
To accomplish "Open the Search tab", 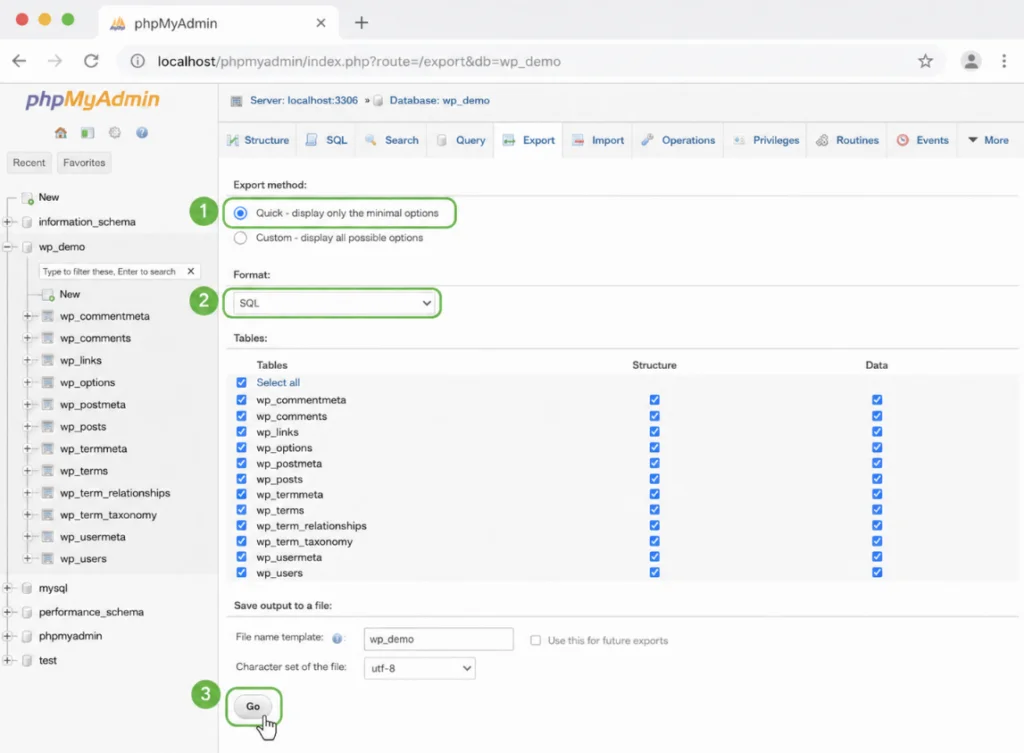I will tap(392, 140).
